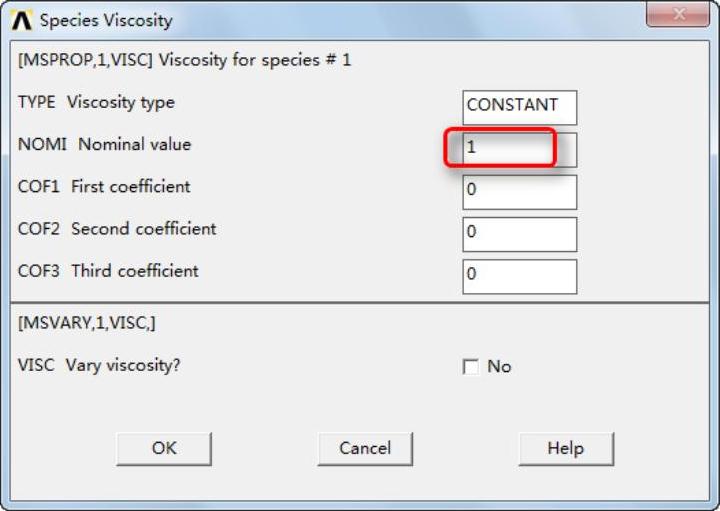
Task: Click the COF1 First coefficient input box
Action: 519,190
